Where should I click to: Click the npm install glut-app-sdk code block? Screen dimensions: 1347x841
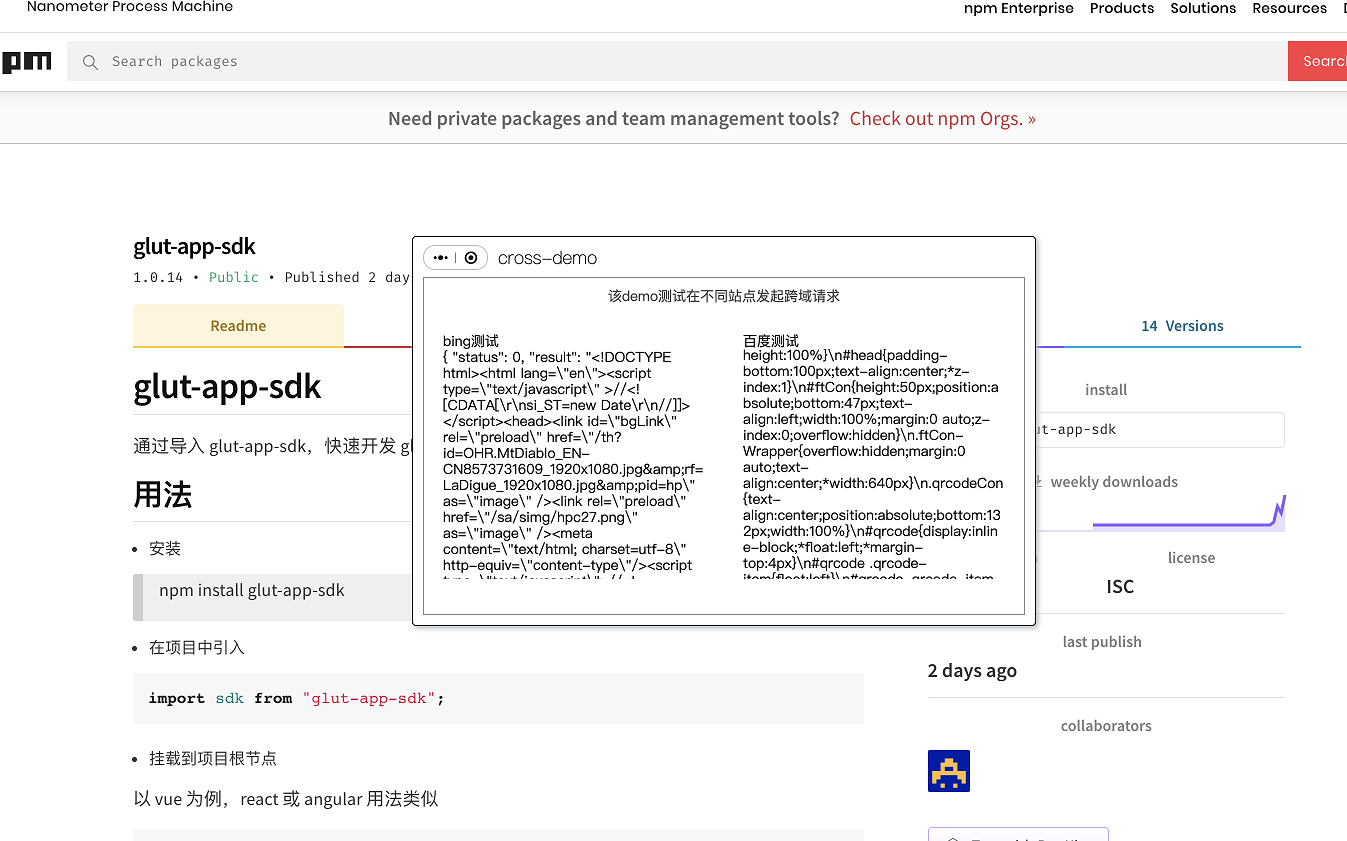tap(273, 597)
